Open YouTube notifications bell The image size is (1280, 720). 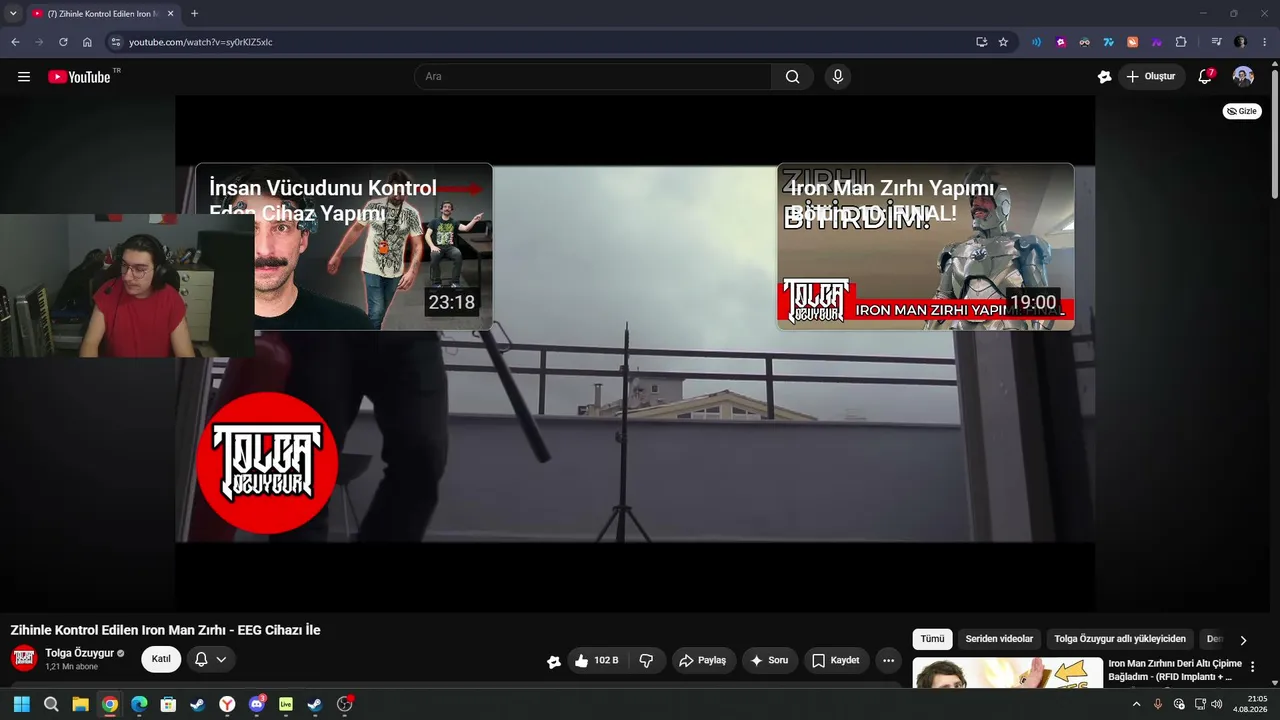pyautogui.click(x=1205, y=77)
